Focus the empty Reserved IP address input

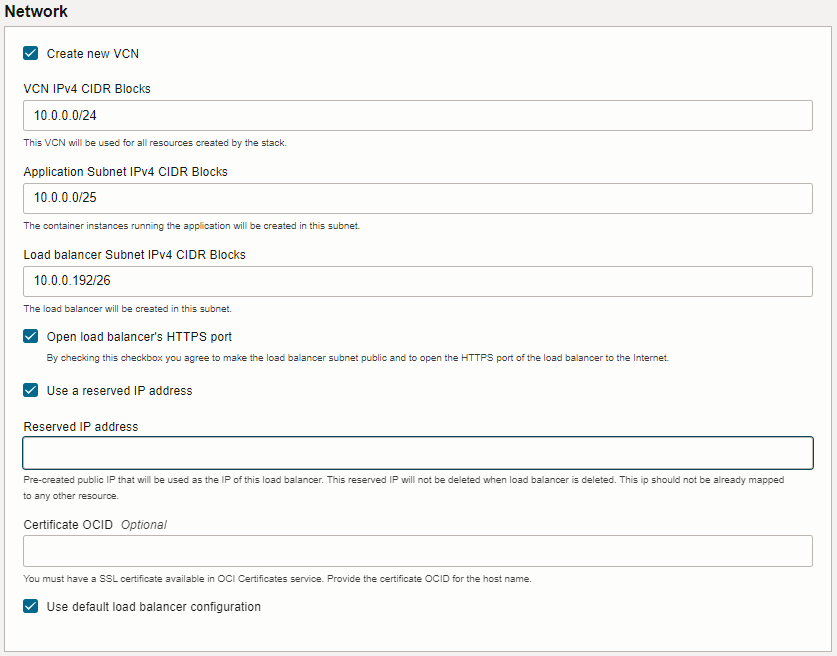pos(418,453)
